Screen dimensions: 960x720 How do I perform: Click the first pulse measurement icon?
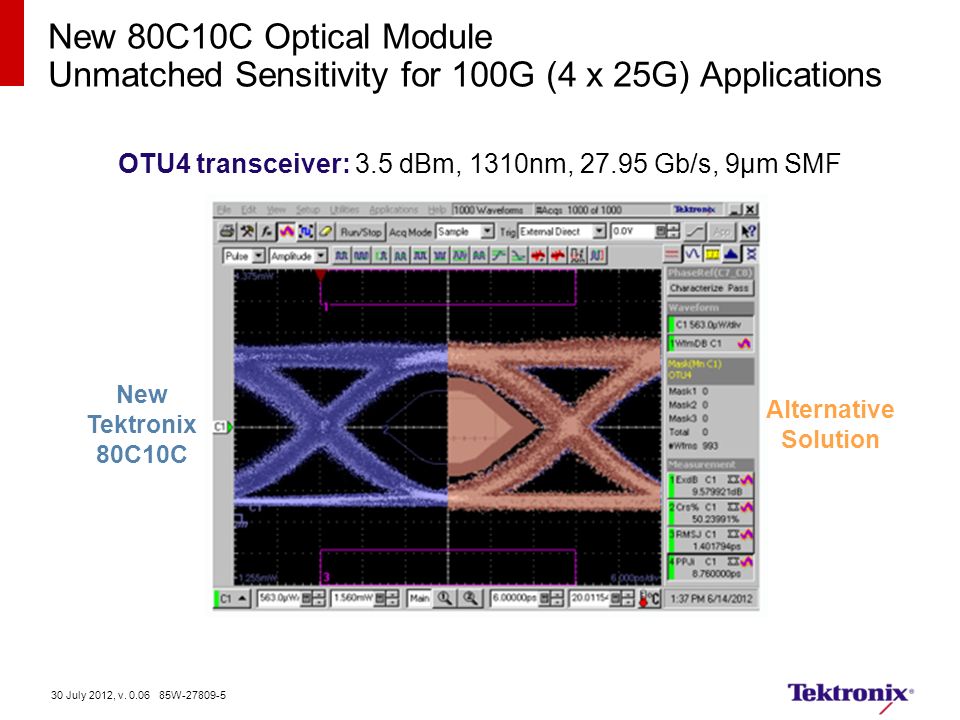pyautogui.click(x=341, y=255)
